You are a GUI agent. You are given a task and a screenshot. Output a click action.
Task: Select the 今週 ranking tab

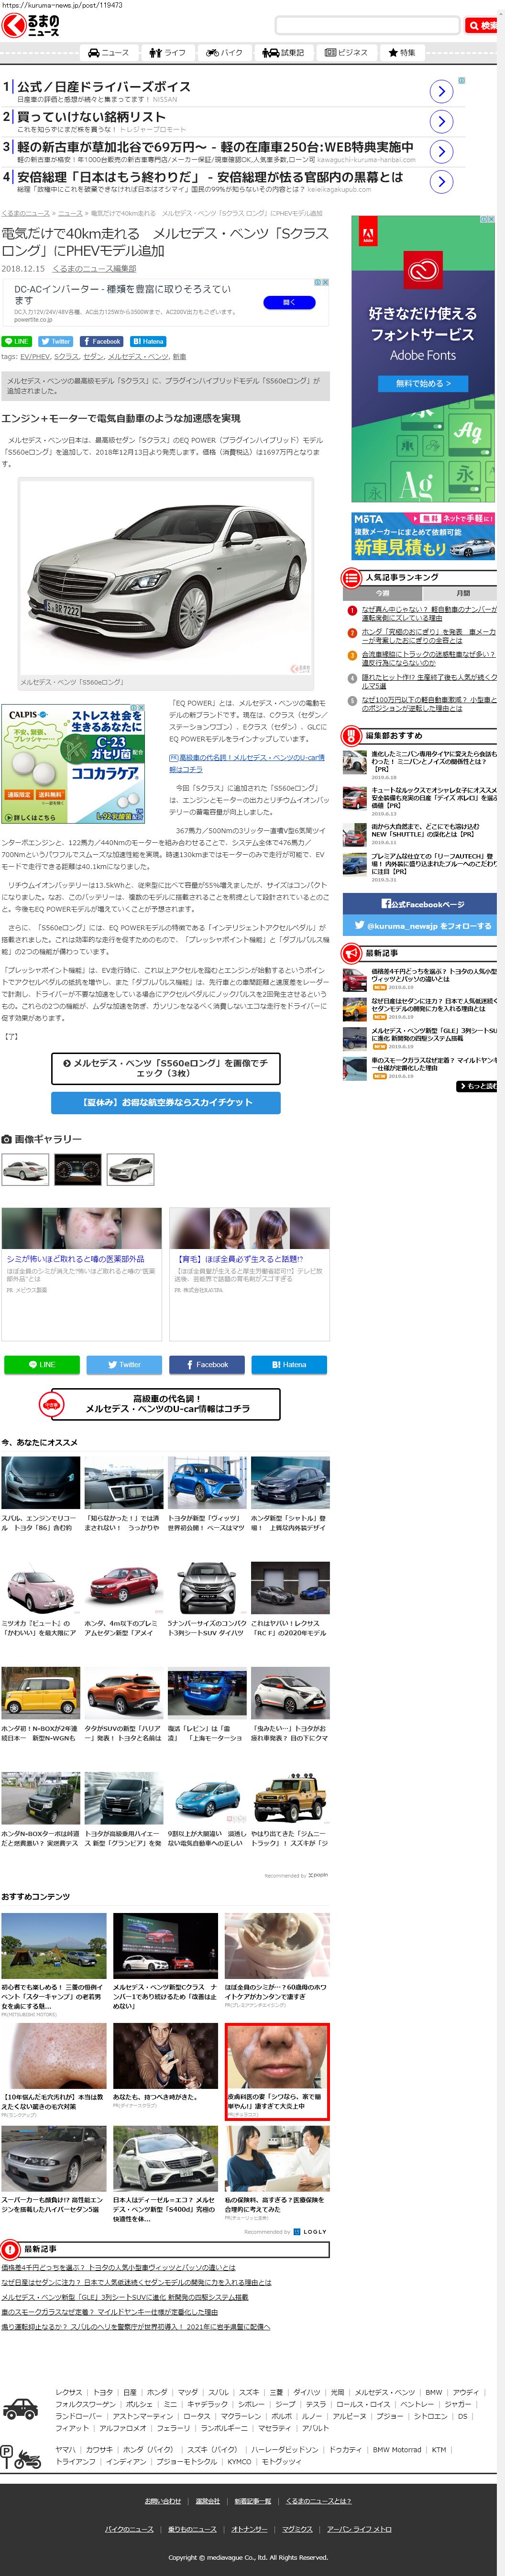383,593
